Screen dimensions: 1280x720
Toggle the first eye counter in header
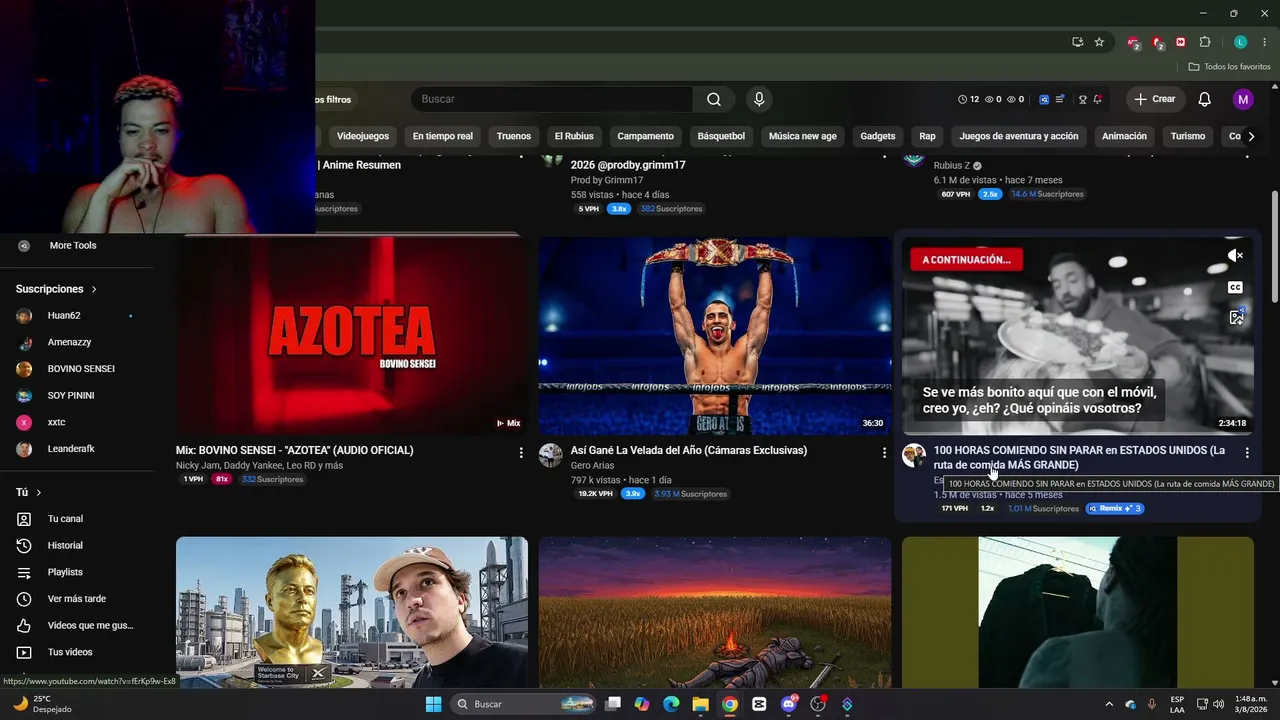tap(994, 99)
